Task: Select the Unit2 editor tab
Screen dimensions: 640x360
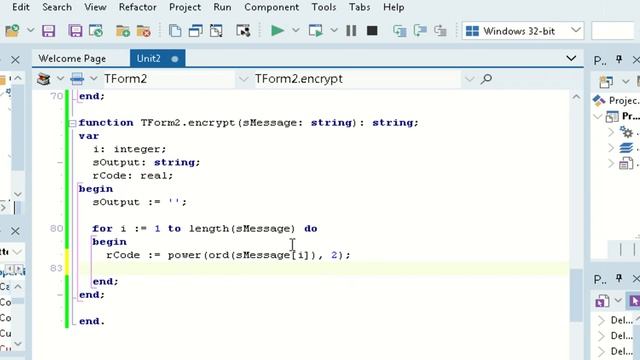Action: point(157,58)
